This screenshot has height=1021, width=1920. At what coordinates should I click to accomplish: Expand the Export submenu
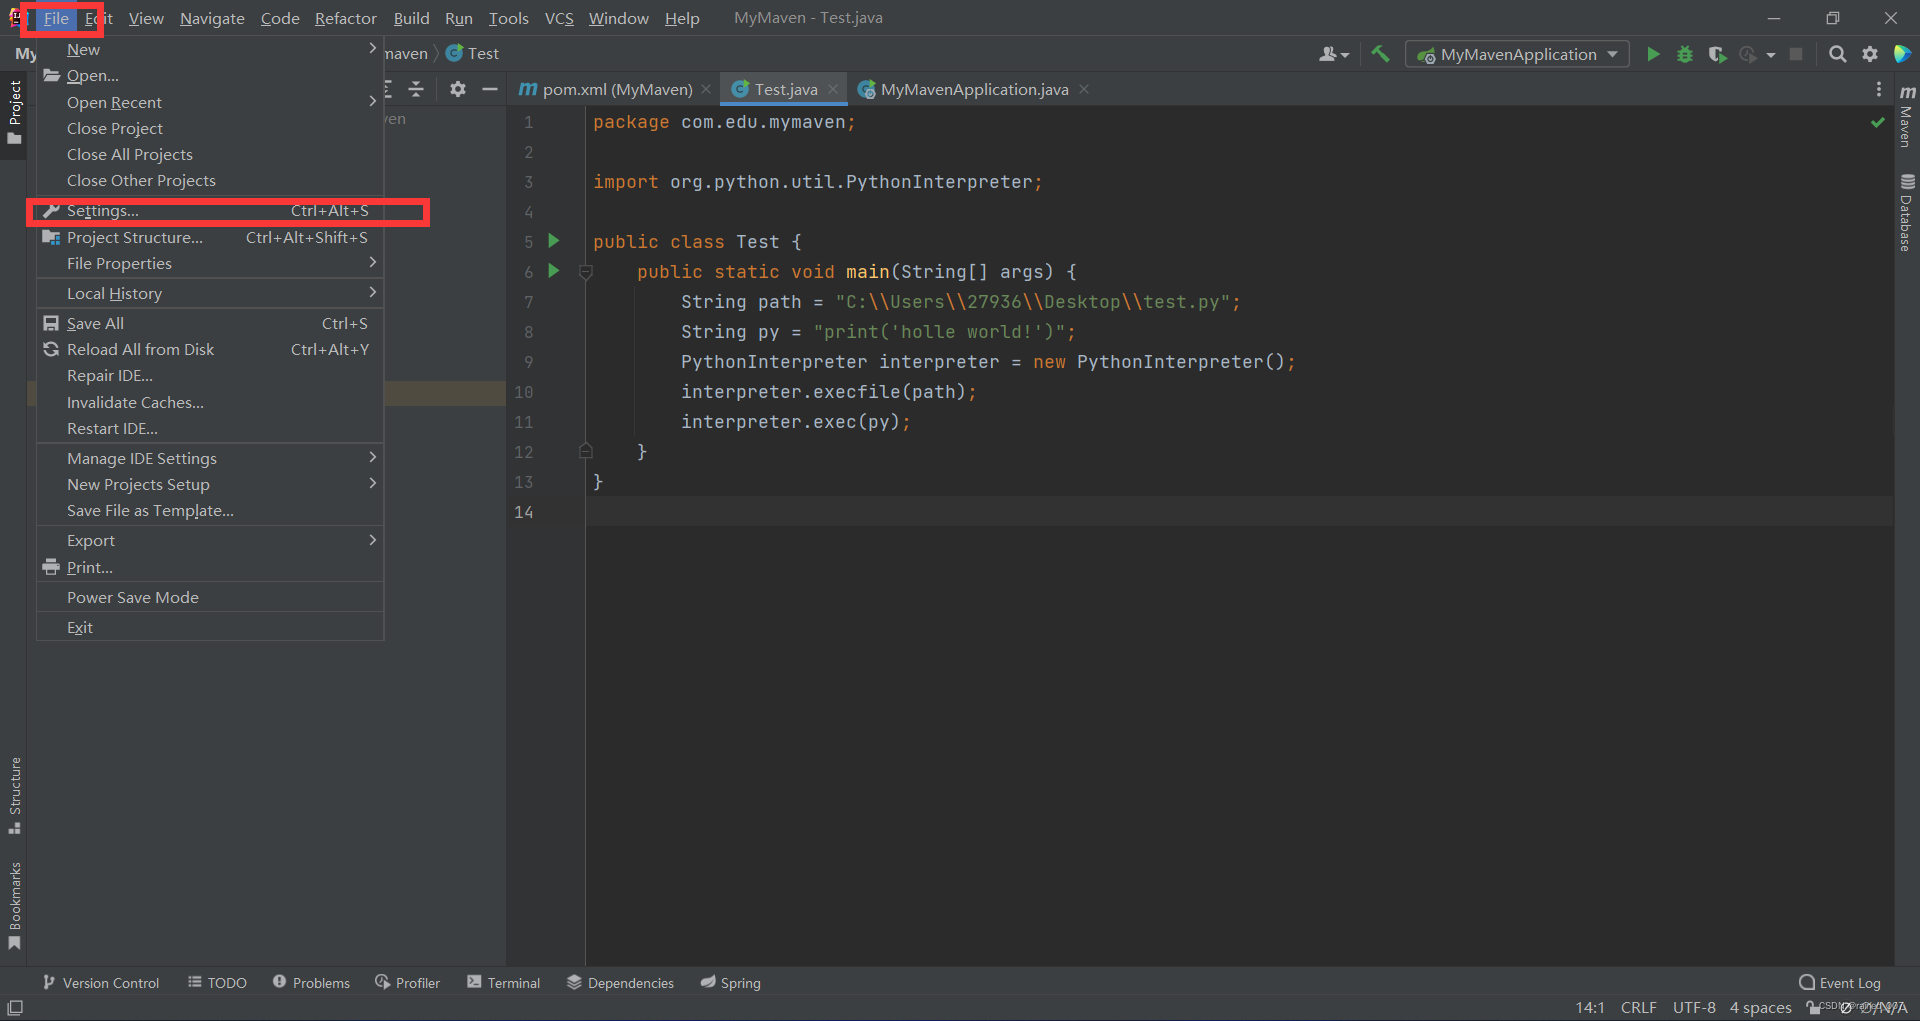(210, 541)
